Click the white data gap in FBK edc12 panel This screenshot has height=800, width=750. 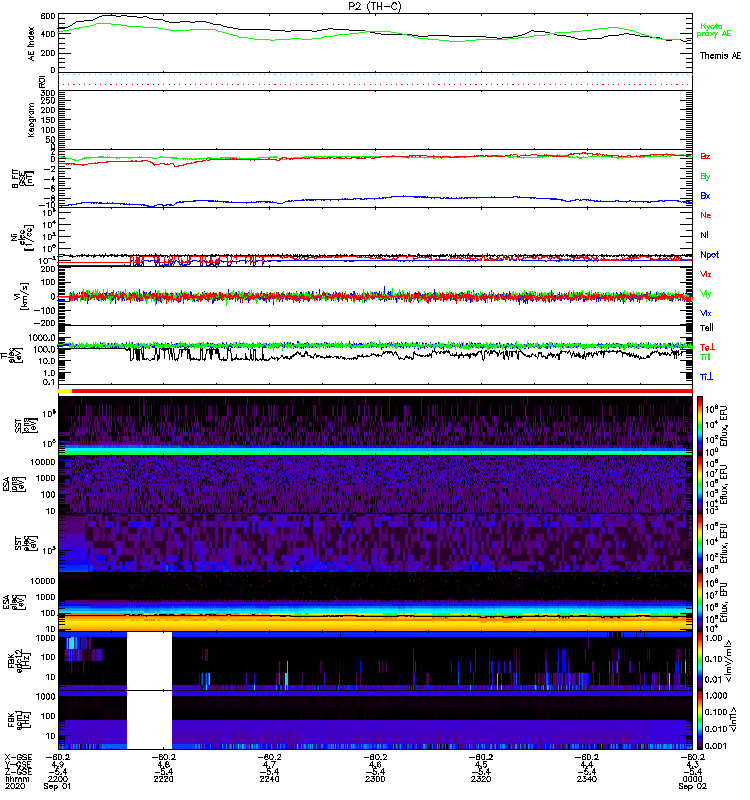149,660
